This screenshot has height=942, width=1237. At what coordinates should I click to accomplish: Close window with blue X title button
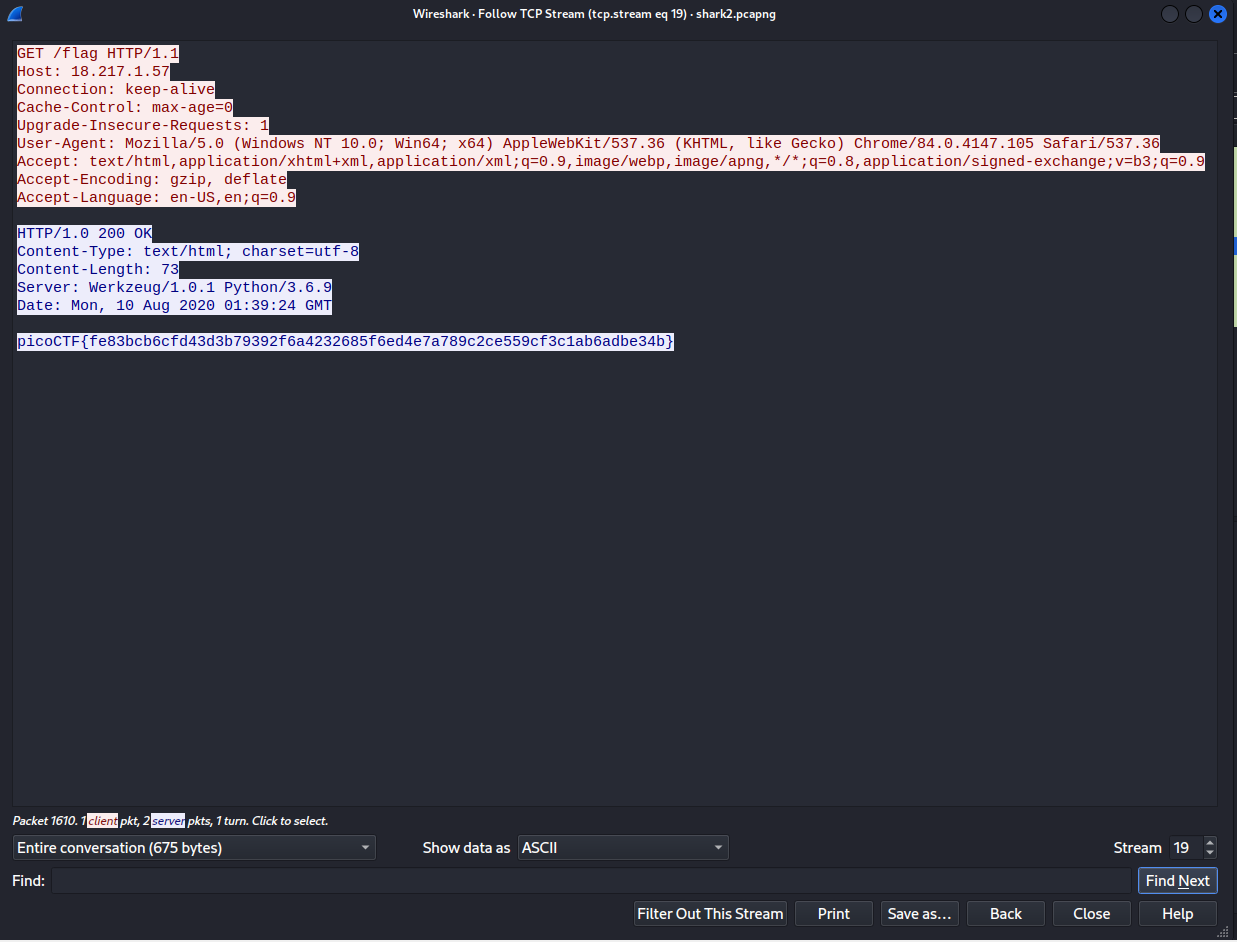pyautogui.click(x=1218, y=14)
